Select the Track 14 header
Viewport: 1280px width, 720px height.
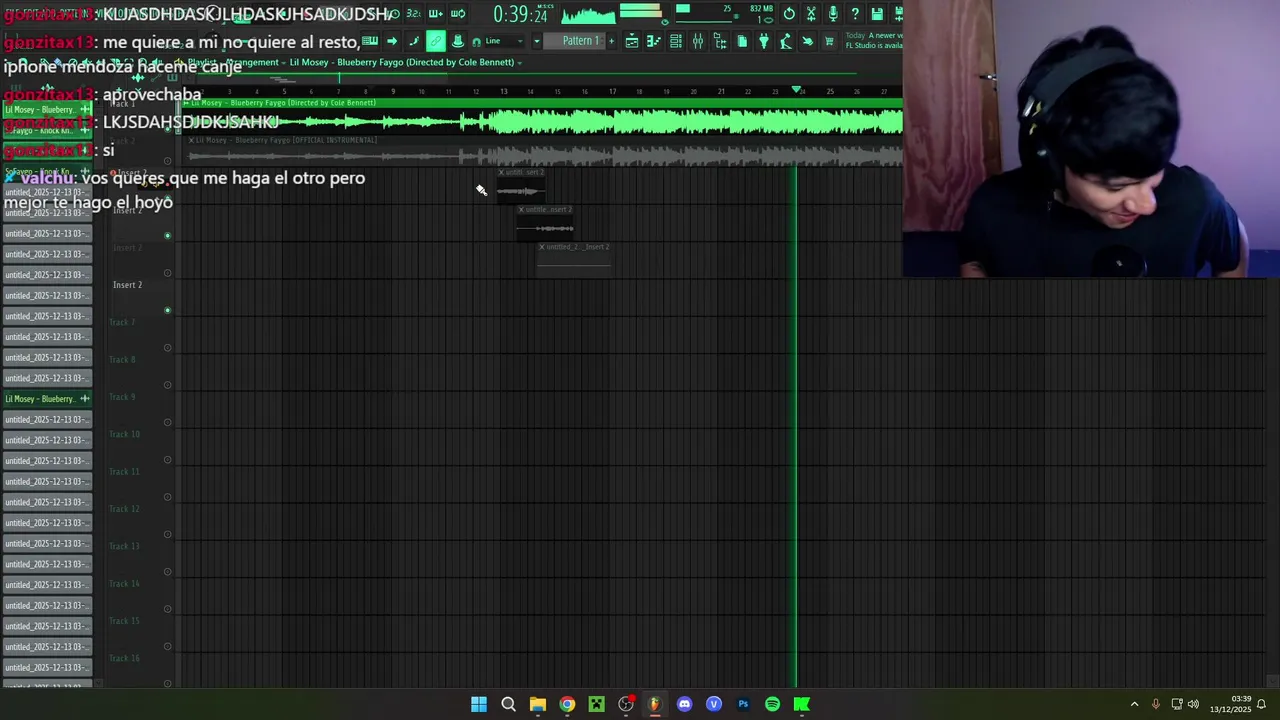[138, 595]
